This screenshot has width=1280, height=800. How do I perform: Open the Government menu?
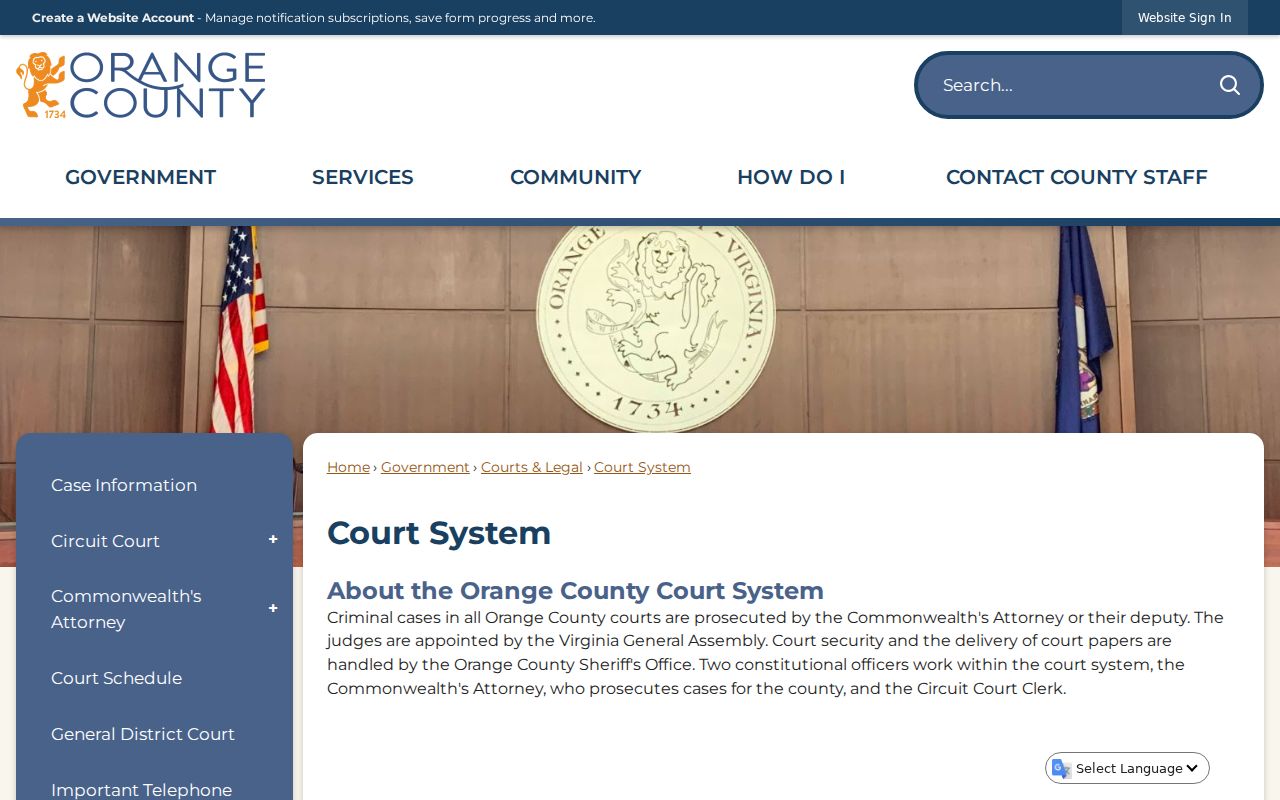point(141,177)
